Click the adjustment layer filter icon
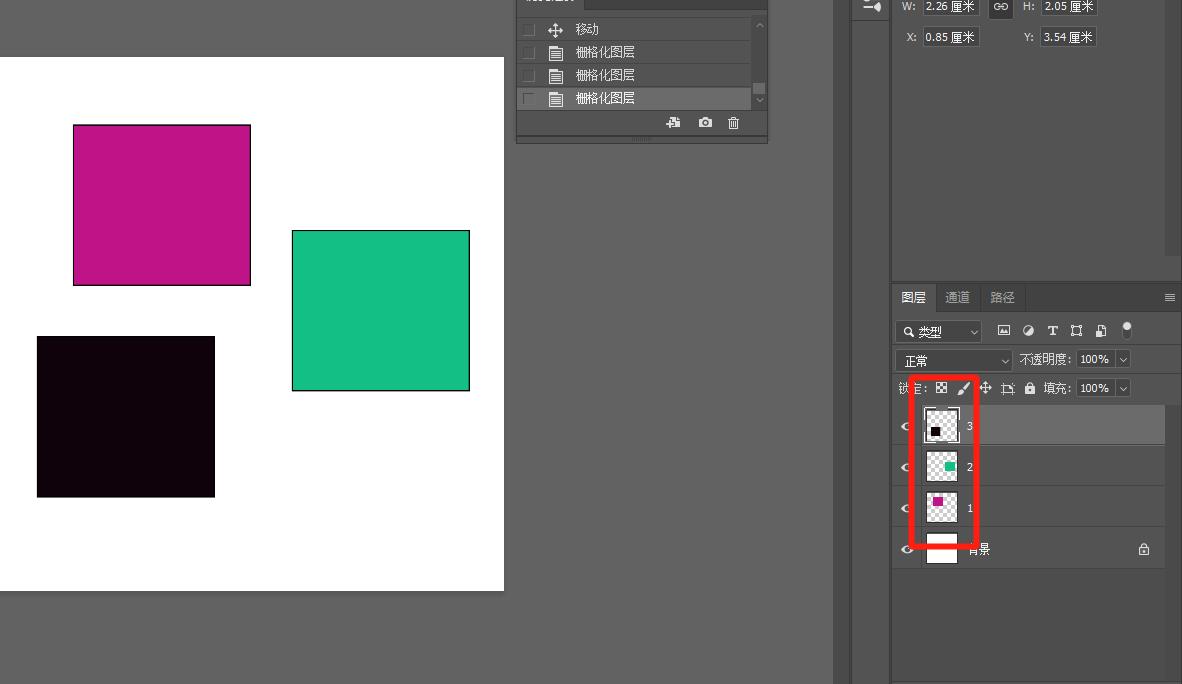Viewport: 1182px width, 684px height. tap(1028, 331)
